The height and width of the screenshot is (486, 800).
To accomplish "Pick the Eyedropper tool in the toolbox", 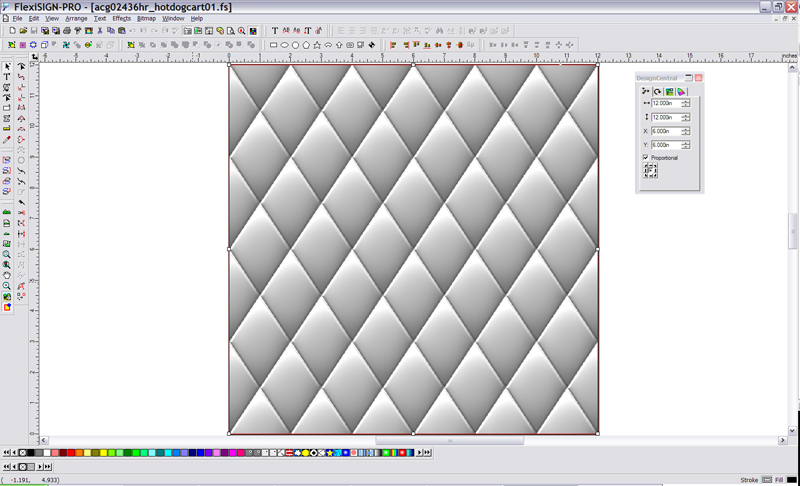I will click(x=7, y=140).
